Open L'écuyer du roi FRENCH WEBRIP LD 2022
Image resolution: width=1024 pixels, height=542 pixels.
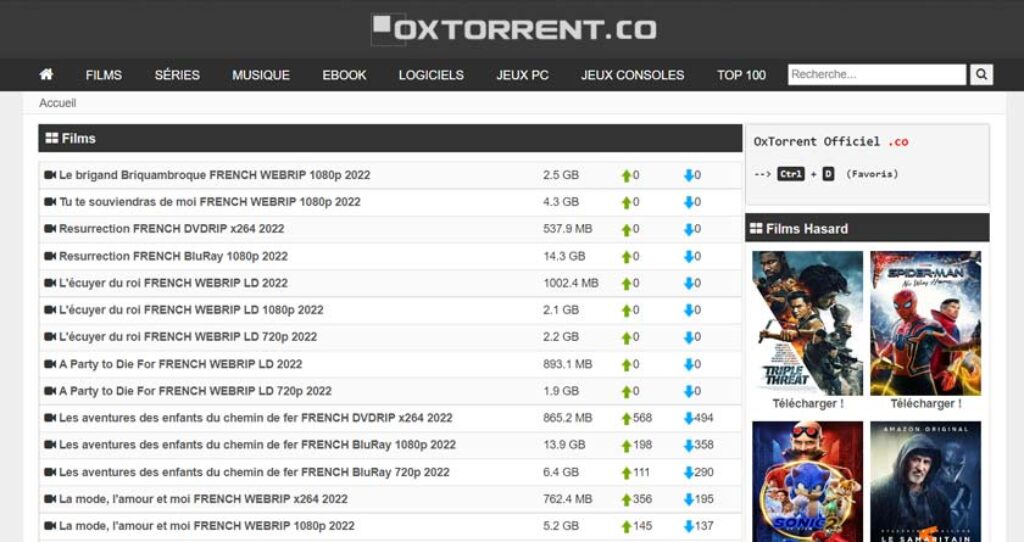click(x=173, y=283)
